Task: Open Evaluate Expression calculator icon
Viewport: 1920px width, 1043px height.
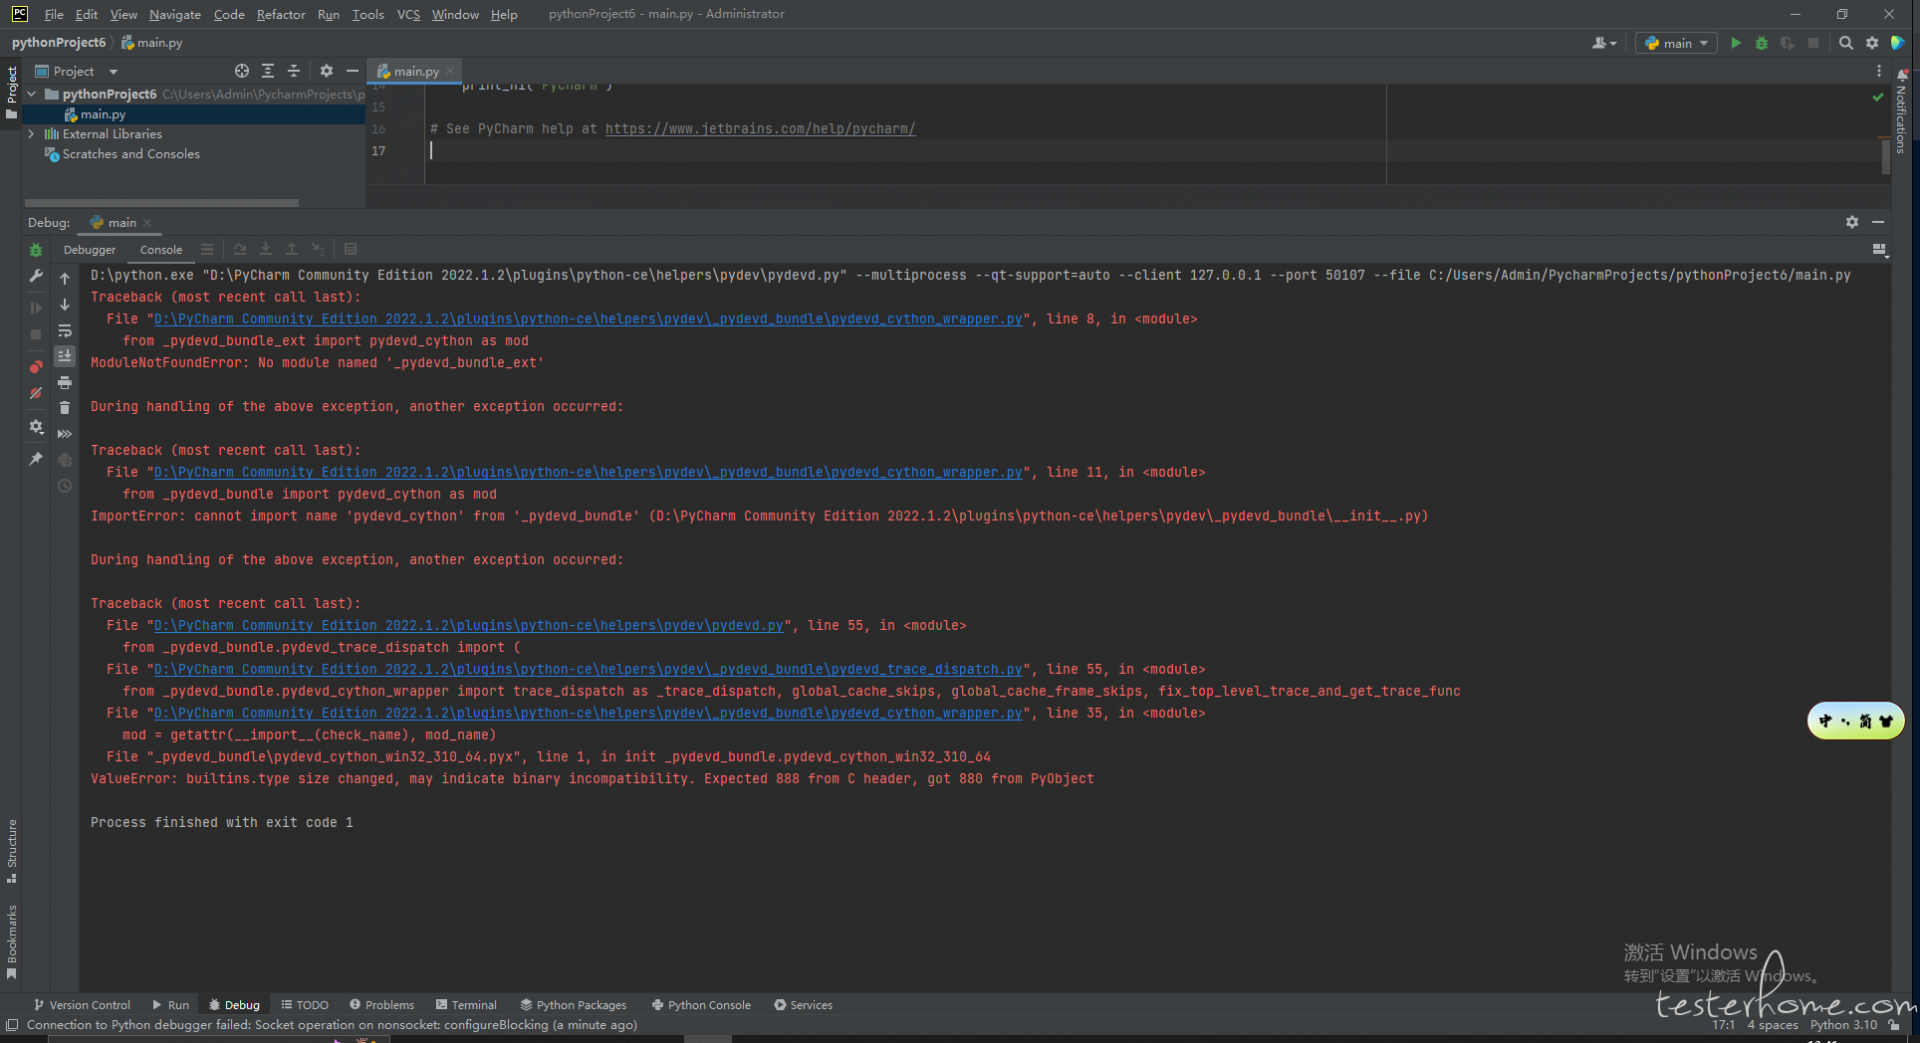Action: [351, 249]
